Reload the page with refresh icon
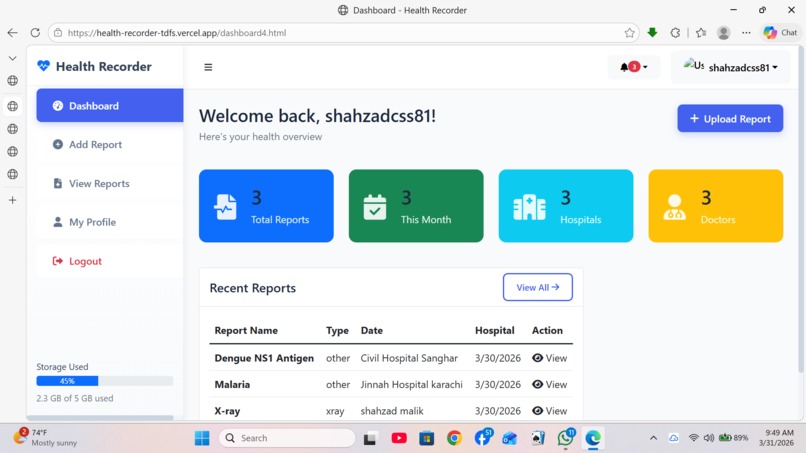The height and width of the screenshot is (453, 806). tap(35, 33)
